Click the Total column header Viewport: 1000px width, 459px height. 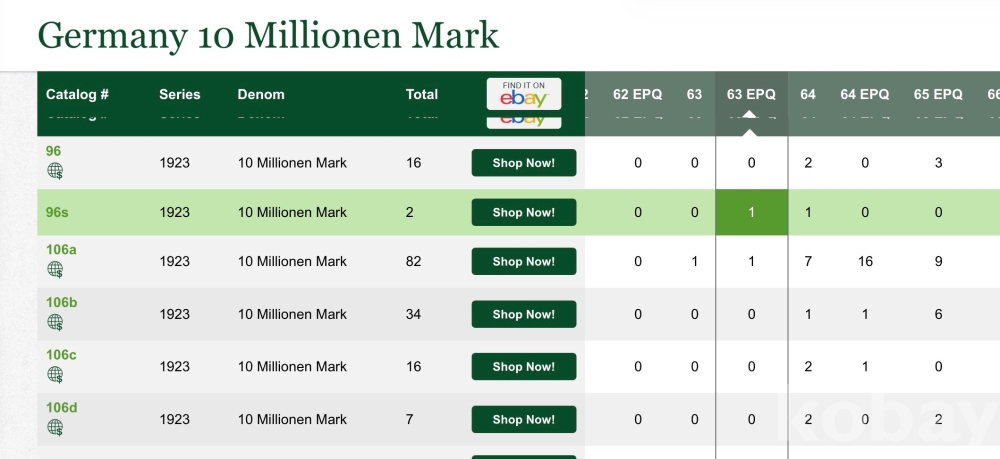421,95
